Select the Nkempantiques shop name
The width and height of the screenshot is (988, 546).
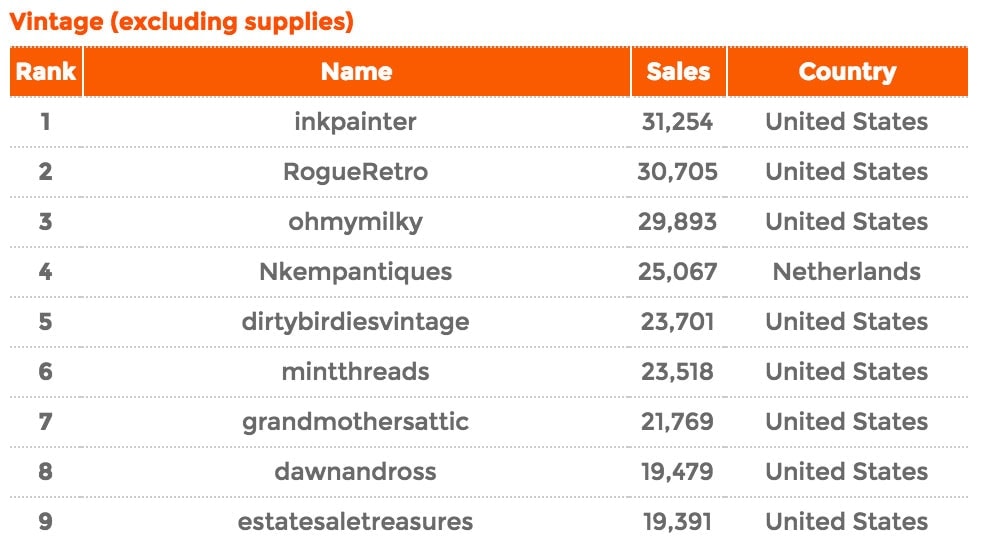[x=355, y=272]
